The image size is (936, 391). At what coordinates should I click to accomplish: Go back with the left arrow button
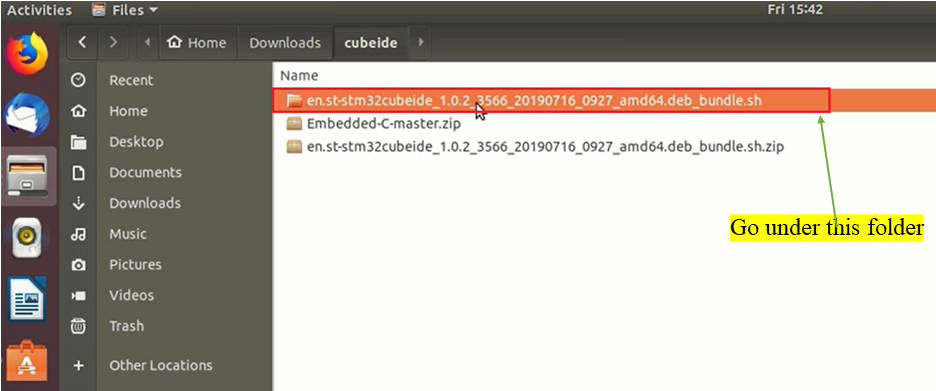click(x=82, y=42)
